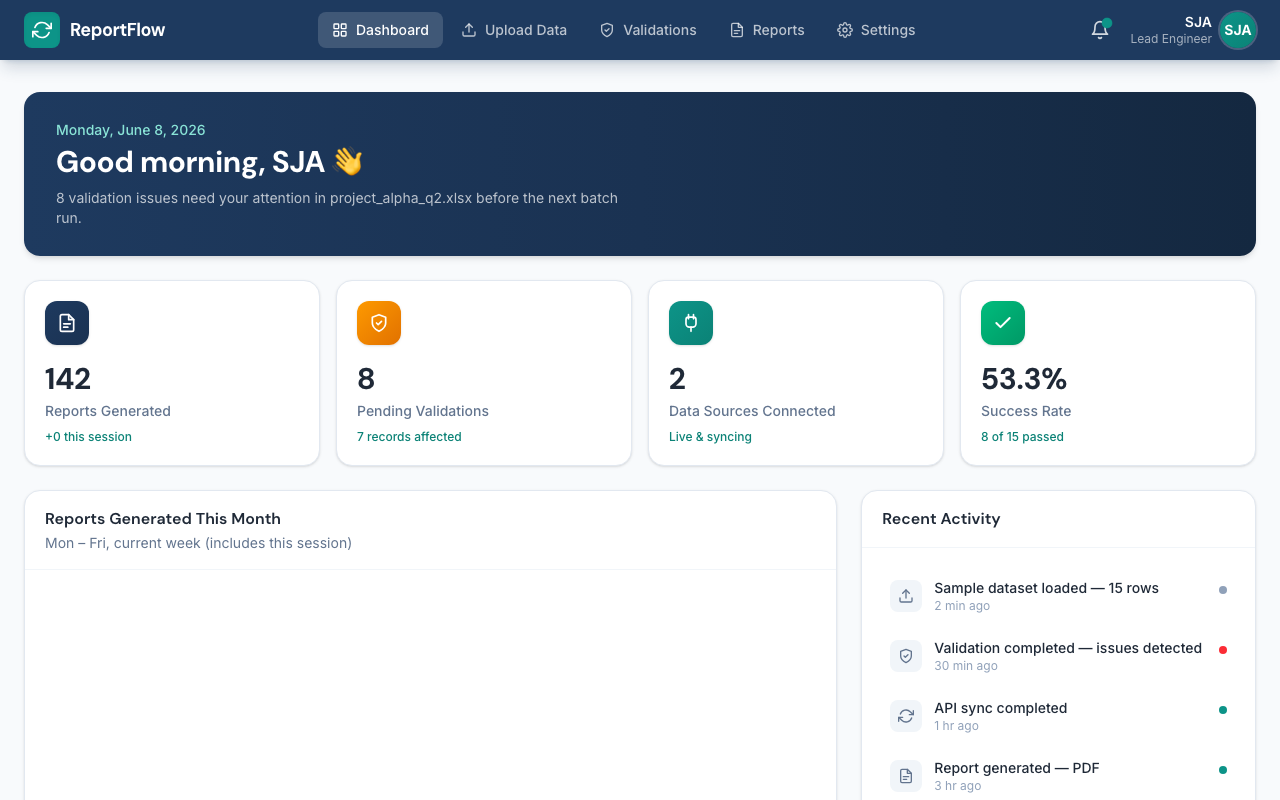The image size is (1280, 800).
Task: Click the gray status dot for Sample dataset loaded
Action: click(1223, 590)
